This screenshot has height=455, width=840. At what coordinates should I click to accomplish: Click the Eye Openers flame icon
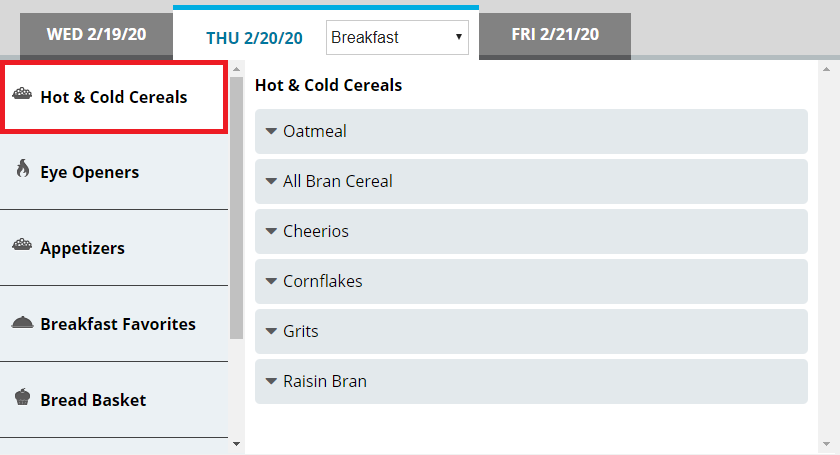(22, 170)
